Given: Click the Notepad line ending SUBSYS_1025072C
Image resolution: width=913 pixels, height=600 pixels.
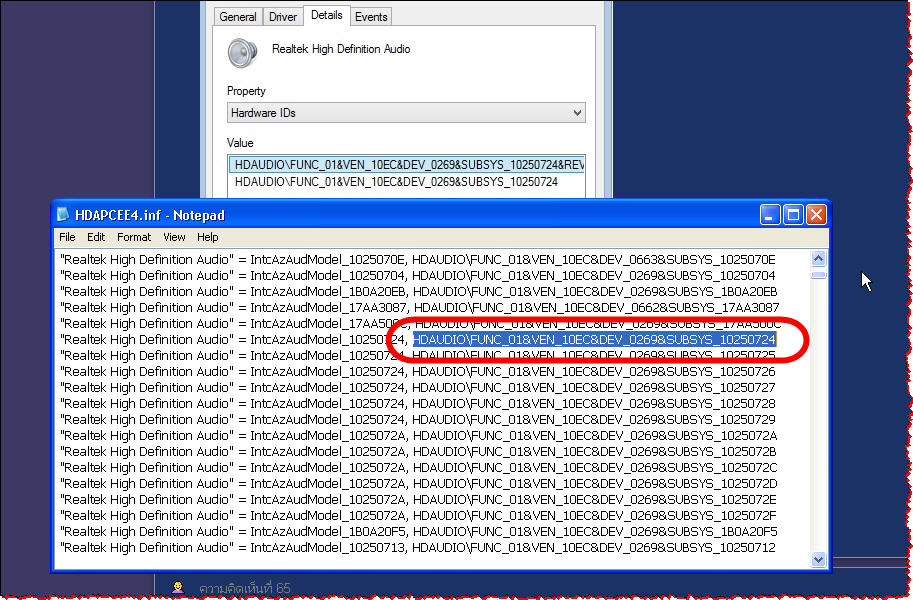Looking at the screenshot, I should (418, 468).
